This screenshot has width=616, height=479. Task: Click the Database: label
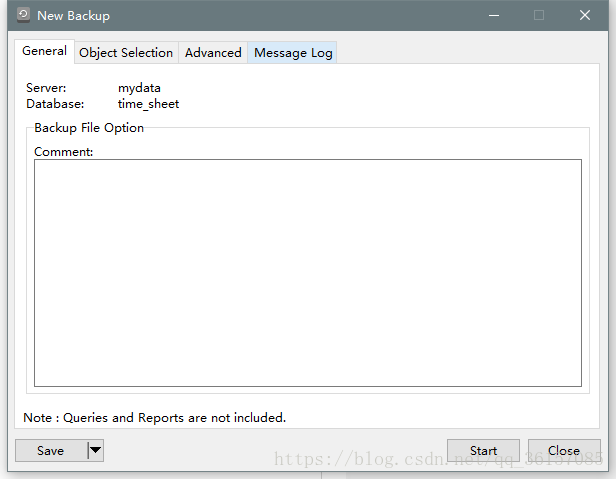(x=55, y=103)
